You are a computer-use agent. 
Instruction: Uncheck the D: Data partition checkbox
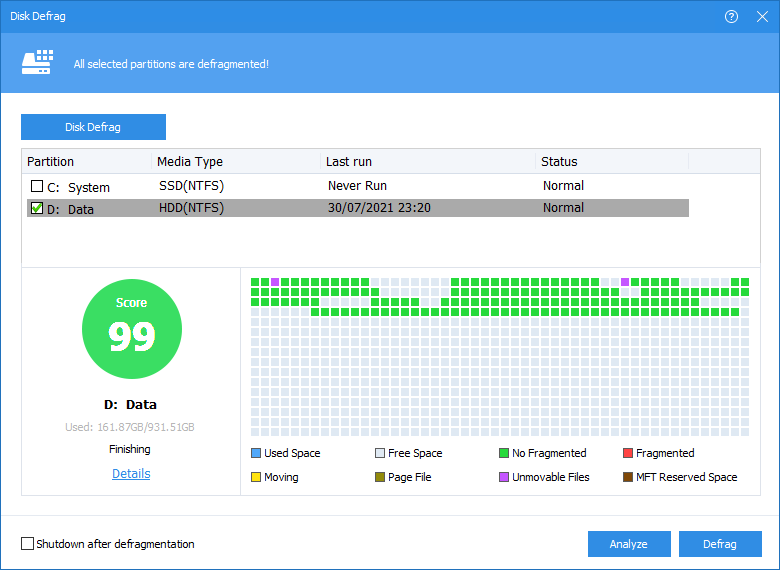[x=37, y=209]
